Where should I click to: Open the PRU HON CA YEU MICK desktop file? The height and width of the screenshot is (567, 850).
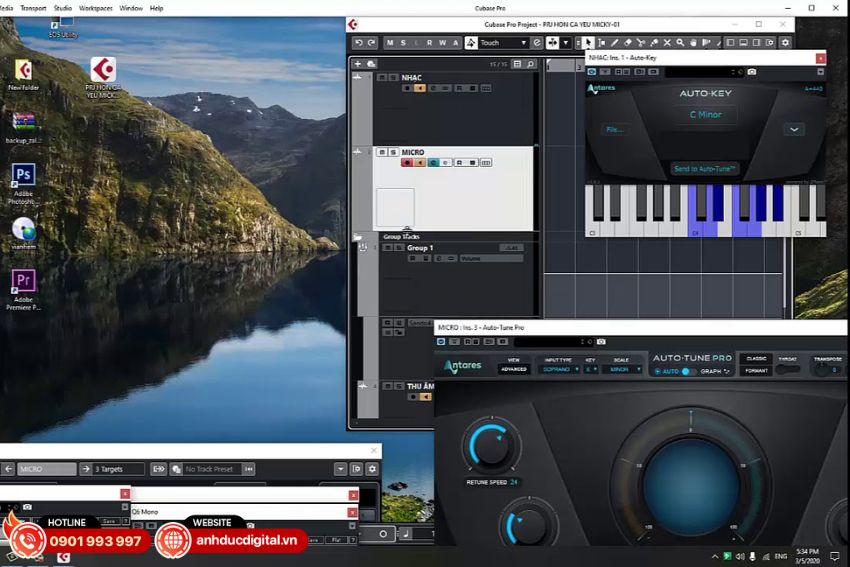click(x=102, y=78)
